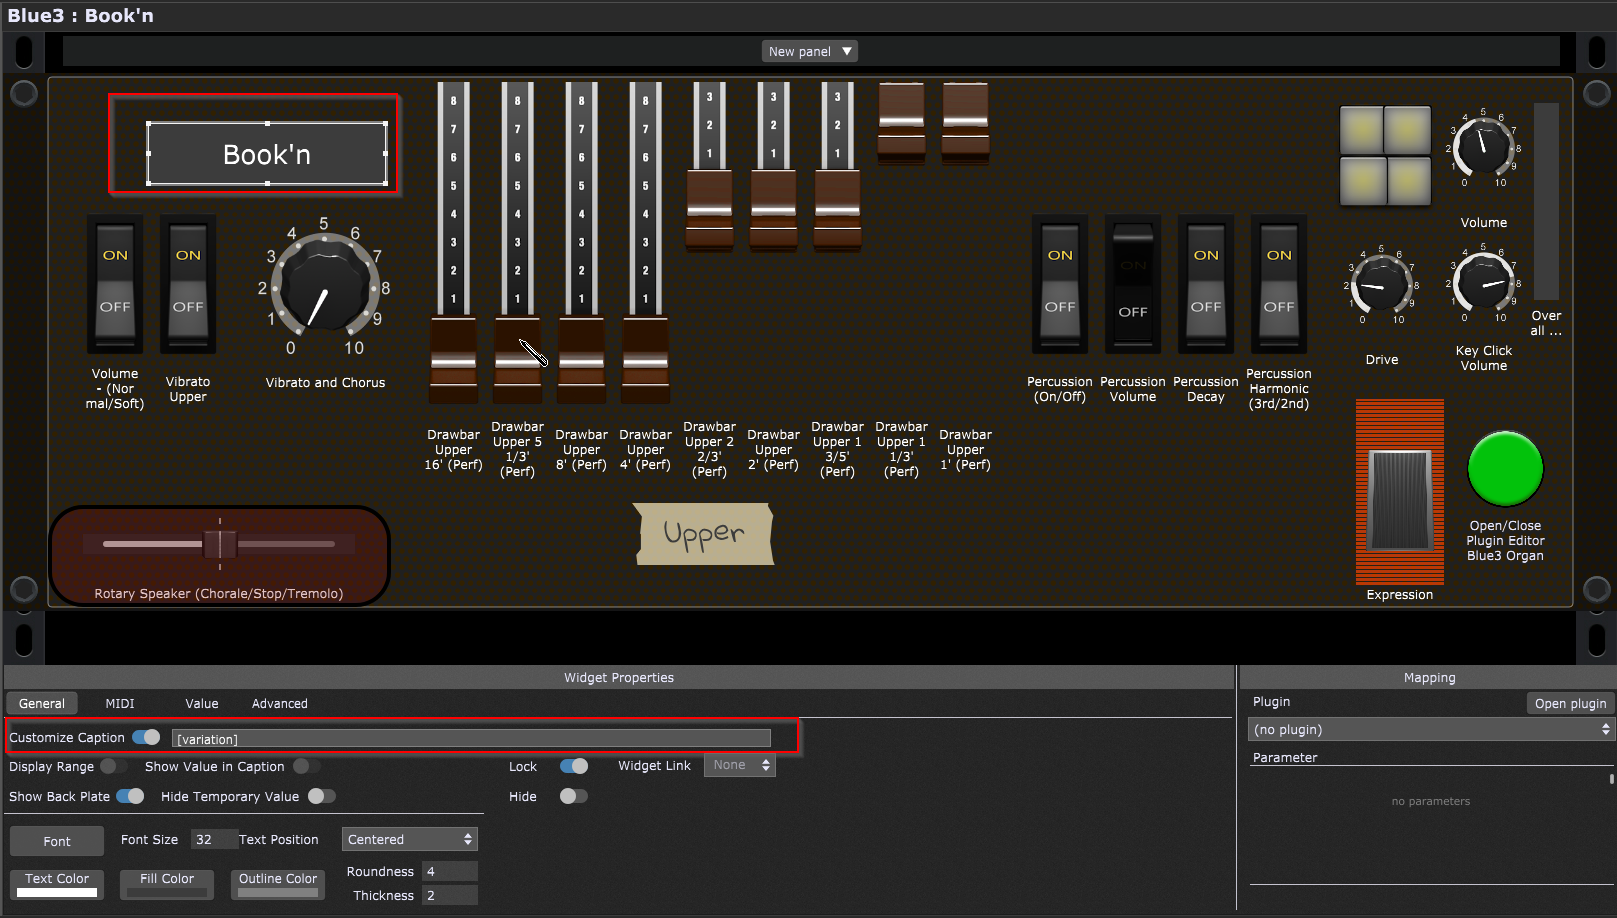Open the Advanced tab
The width and height of the screenshot is (1617, 918).
click(279, 704)
